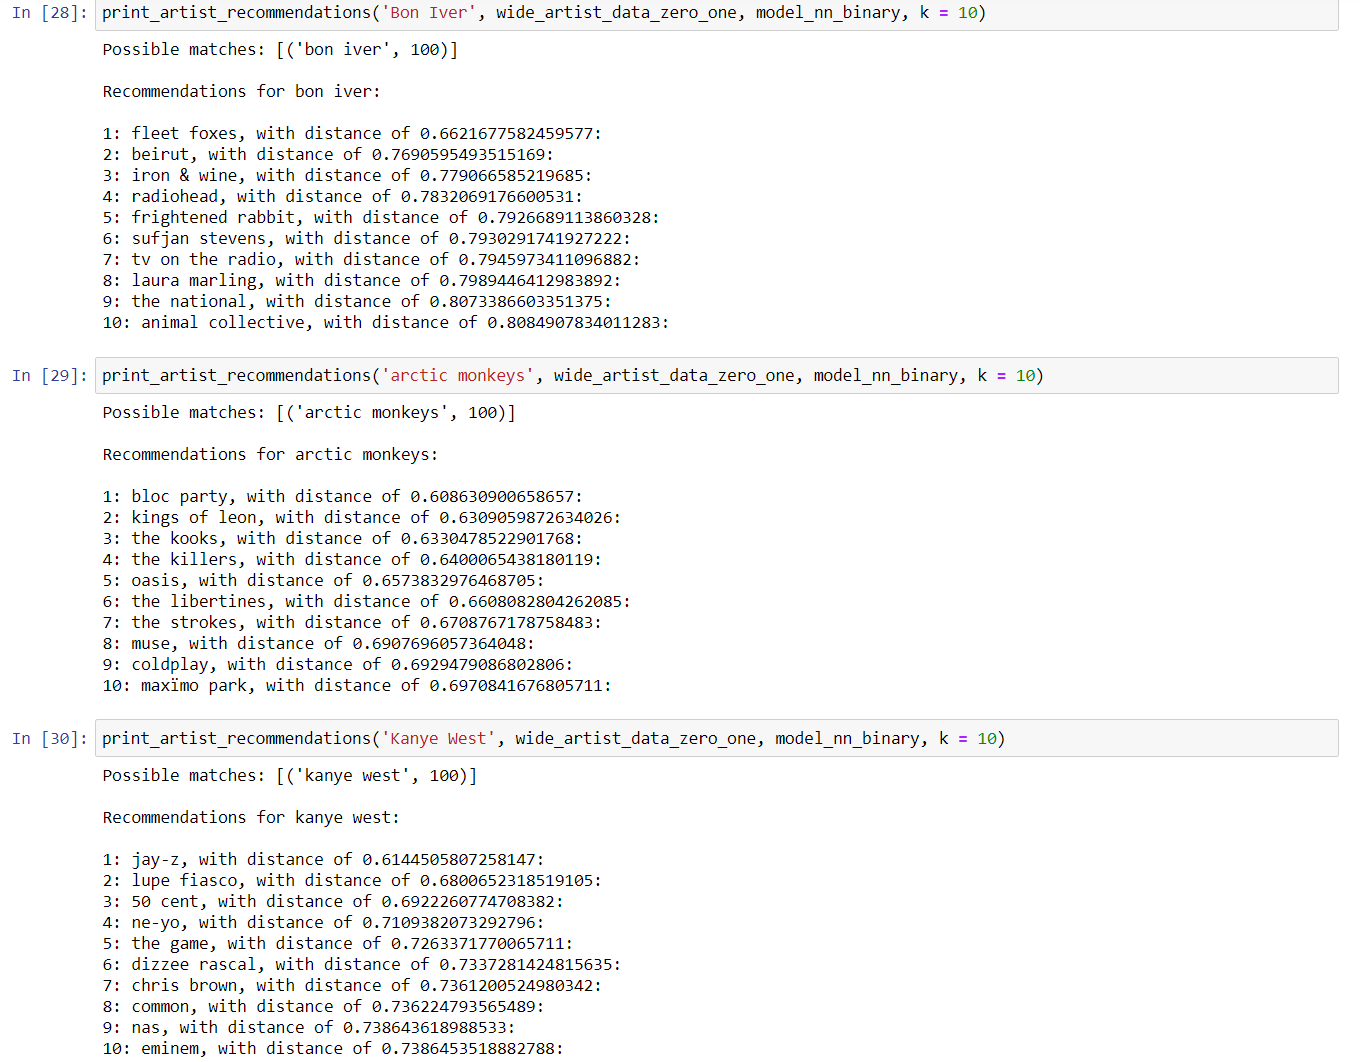
Task: Click the radiohead output line
Action: [342, 197]
